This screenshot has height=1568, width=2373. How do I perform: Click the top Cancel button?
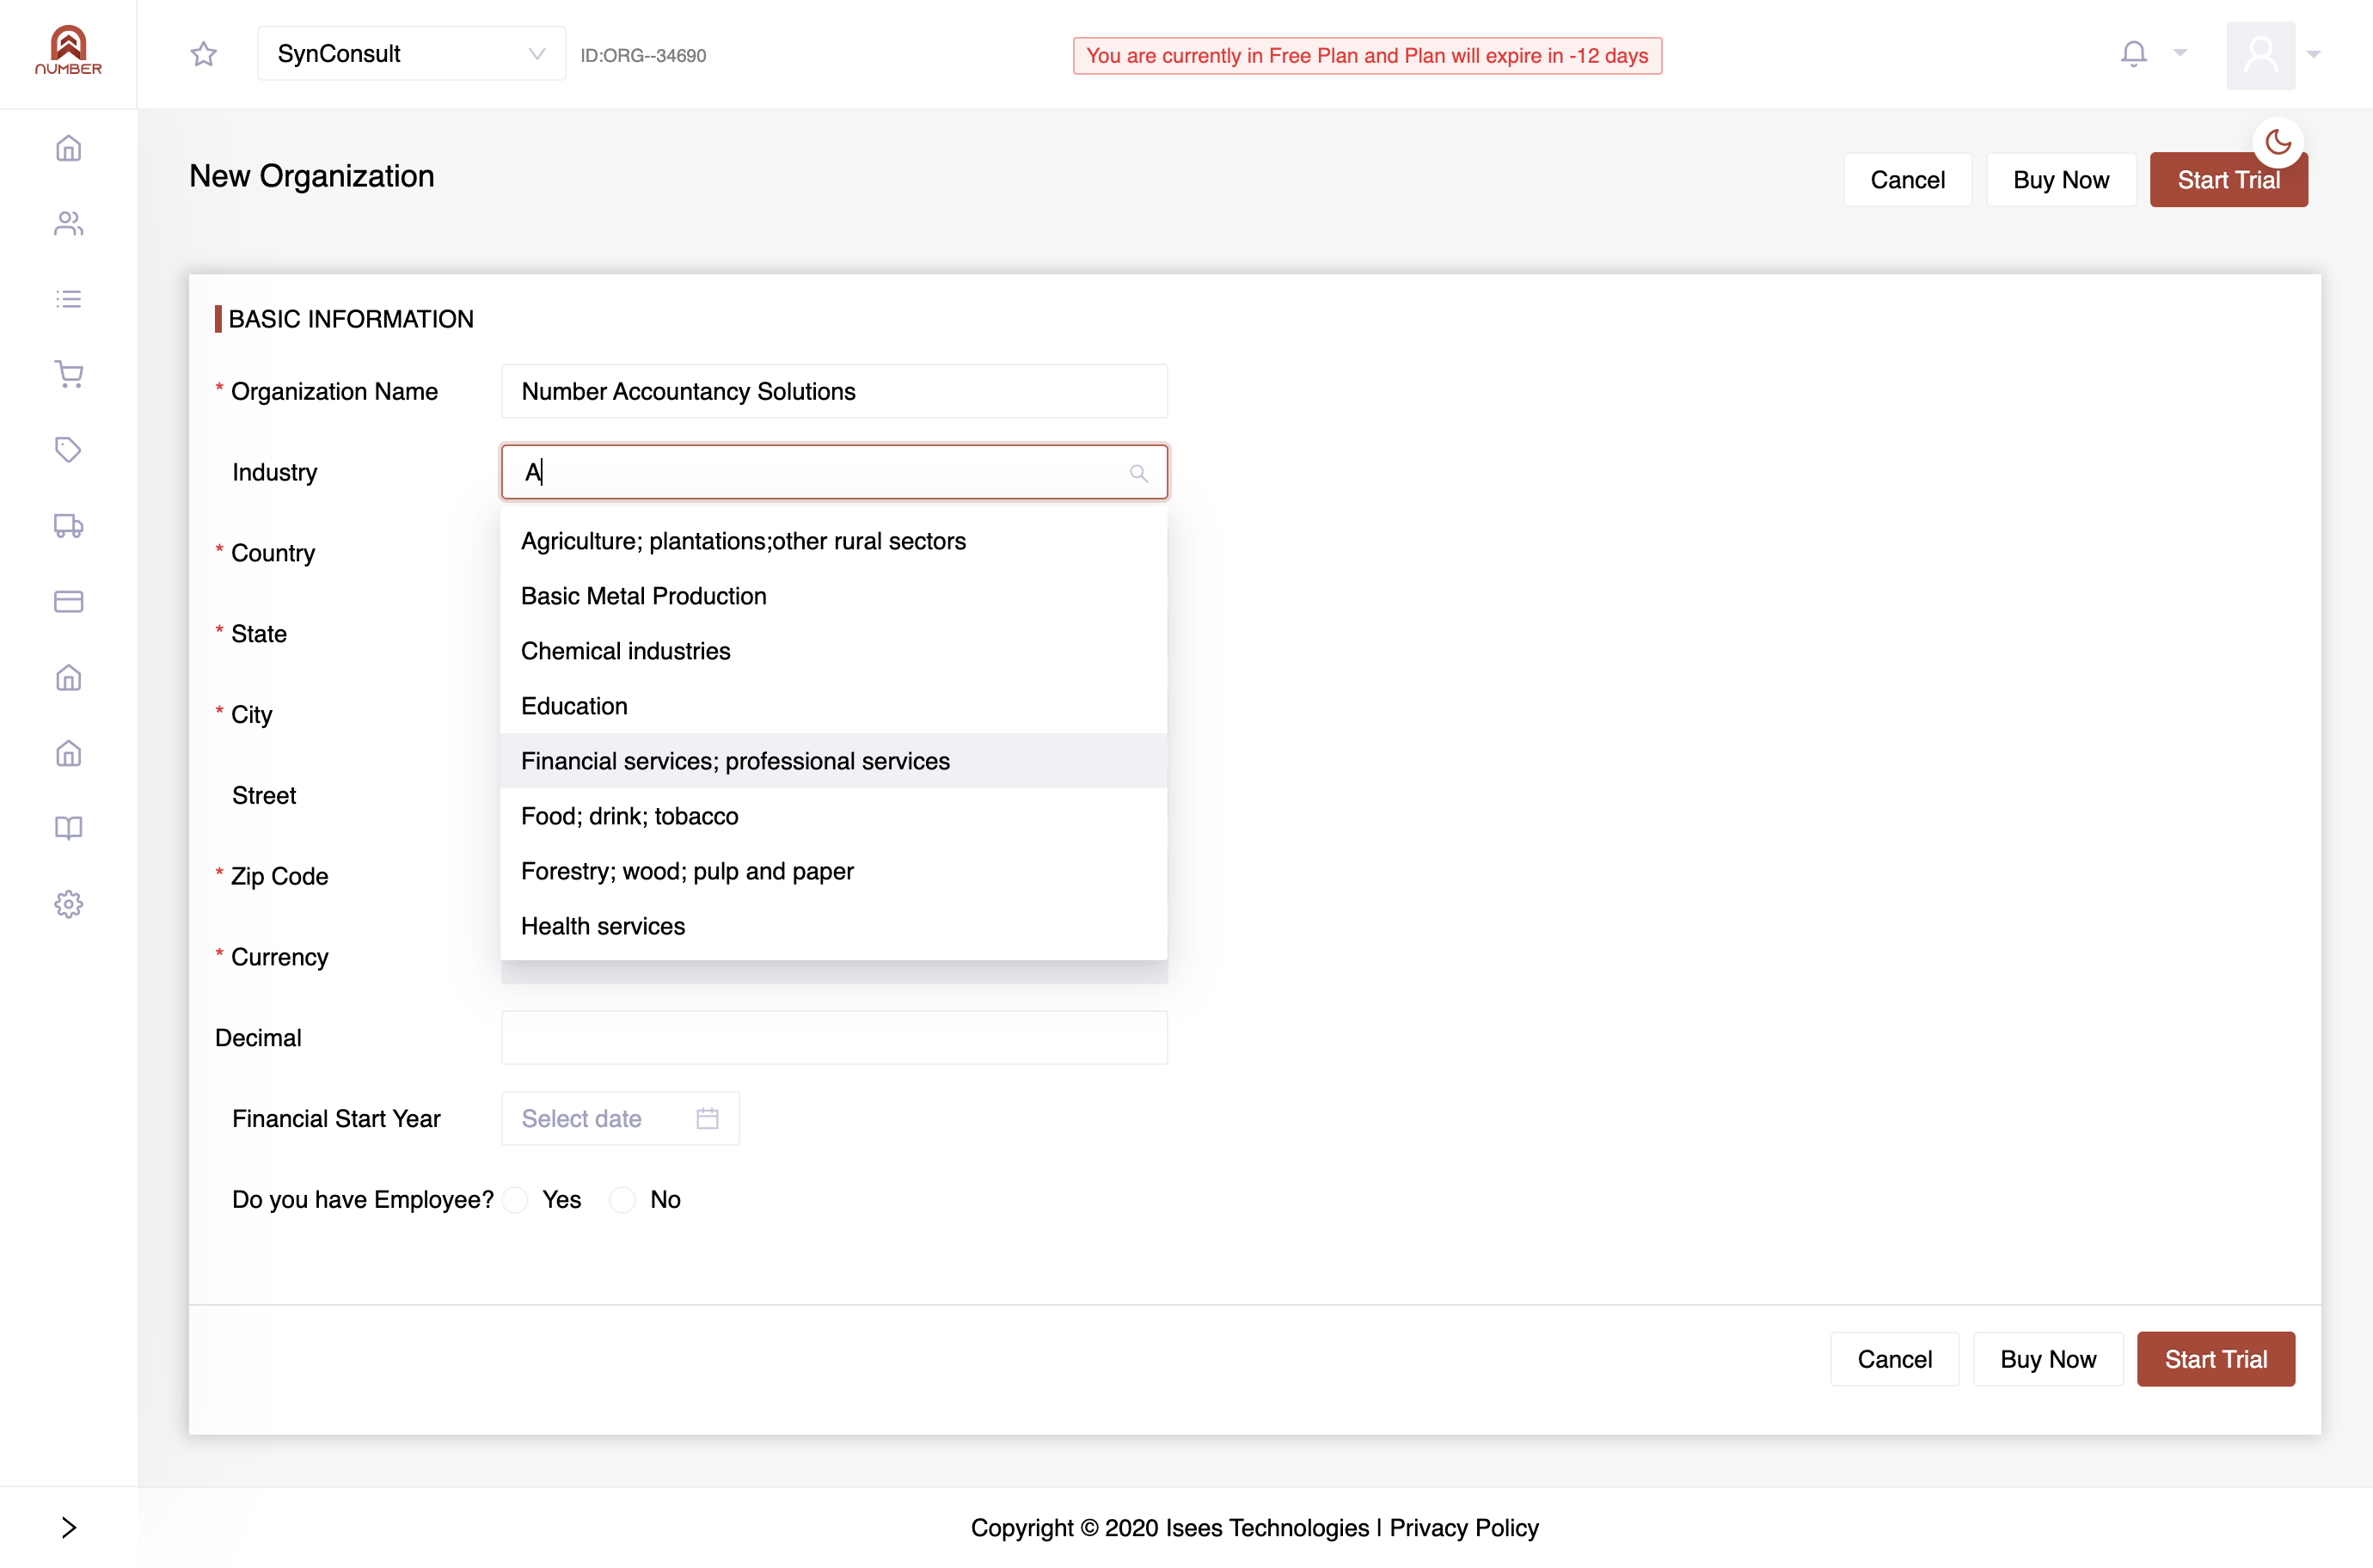[x=1907, y=180]
